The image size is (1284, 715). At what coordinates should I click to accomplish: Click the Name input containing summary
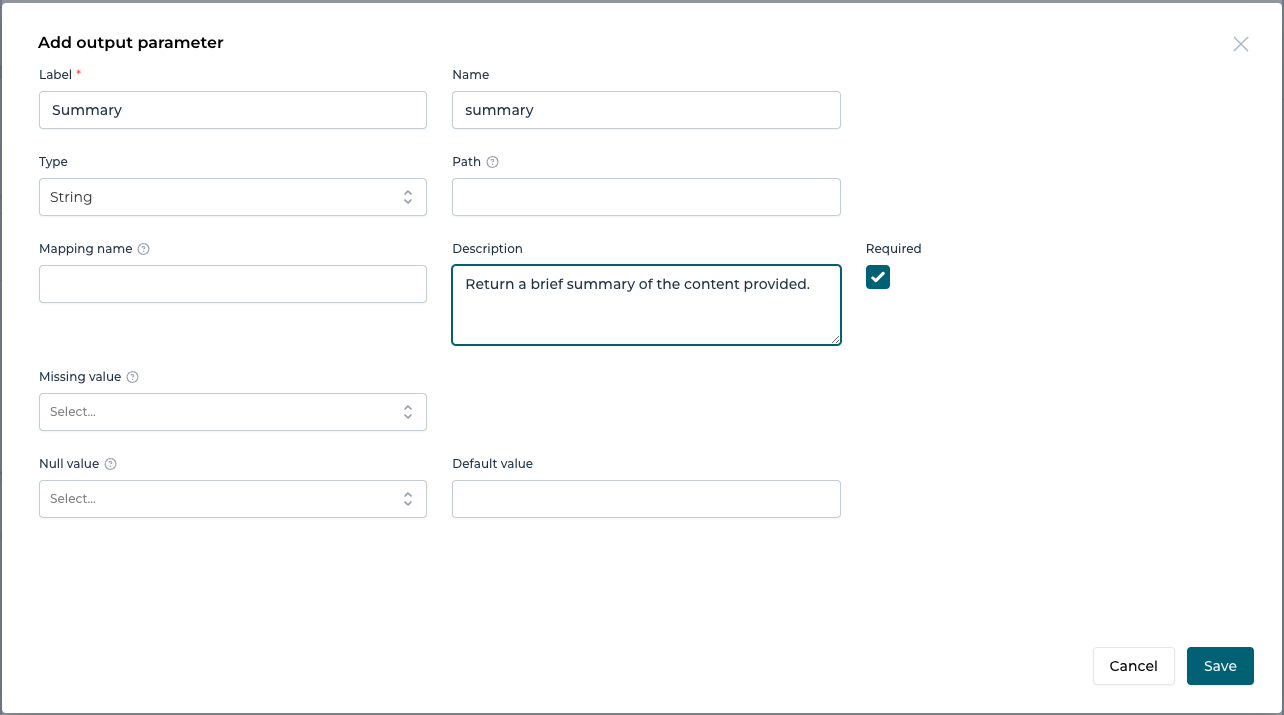(x=646, y=110)
